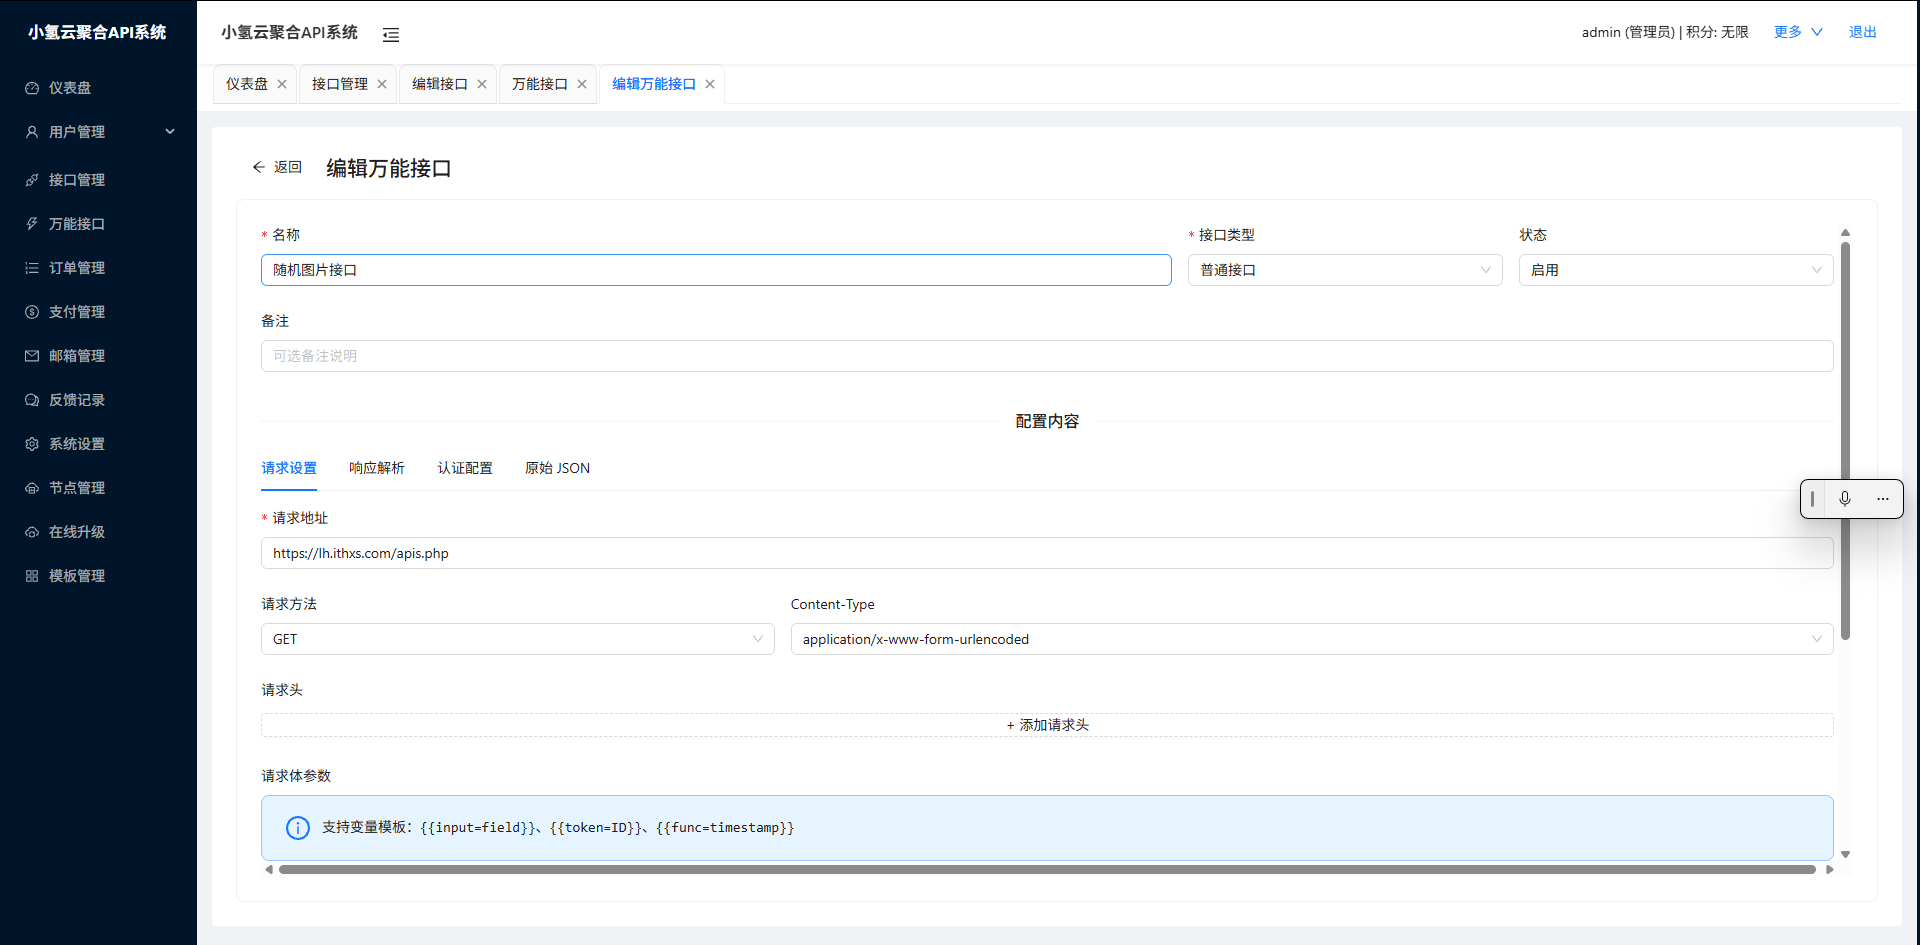Open 邮箱管理 envelope icon in sidebar
Viewport: 1920px width, 945px height.
pos(32,356)
